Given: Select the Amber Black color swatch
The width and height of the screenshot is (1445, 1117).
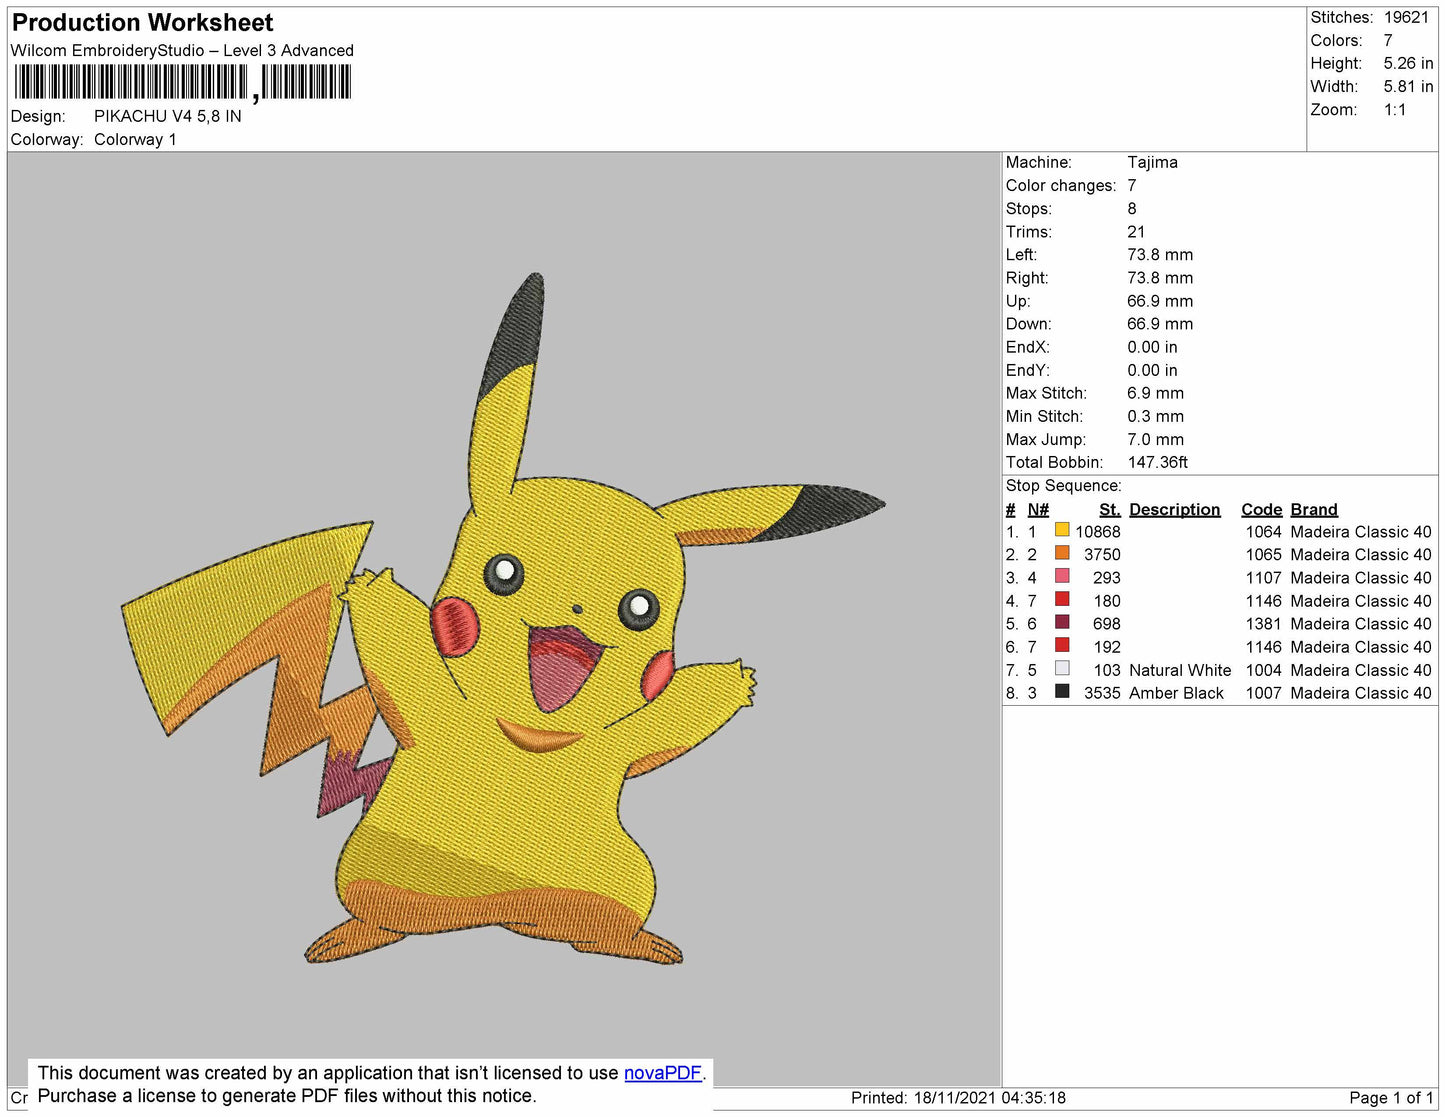Looking at the screenshot, I should click(1062, 692).
